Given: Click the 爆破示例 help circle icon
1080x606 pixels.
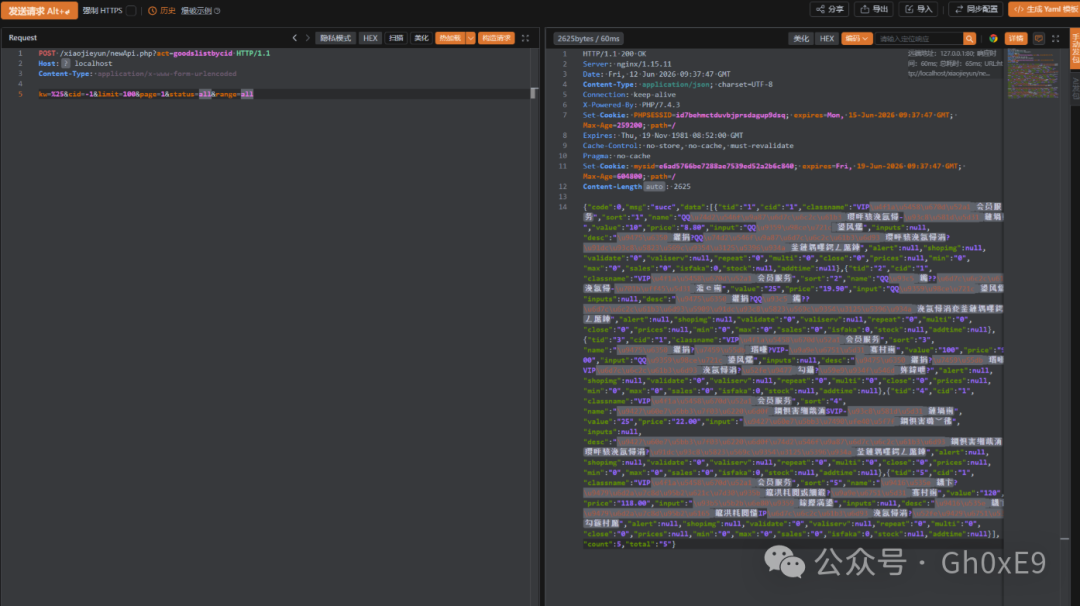Looking at the screenshot, I should click(218, 10).
